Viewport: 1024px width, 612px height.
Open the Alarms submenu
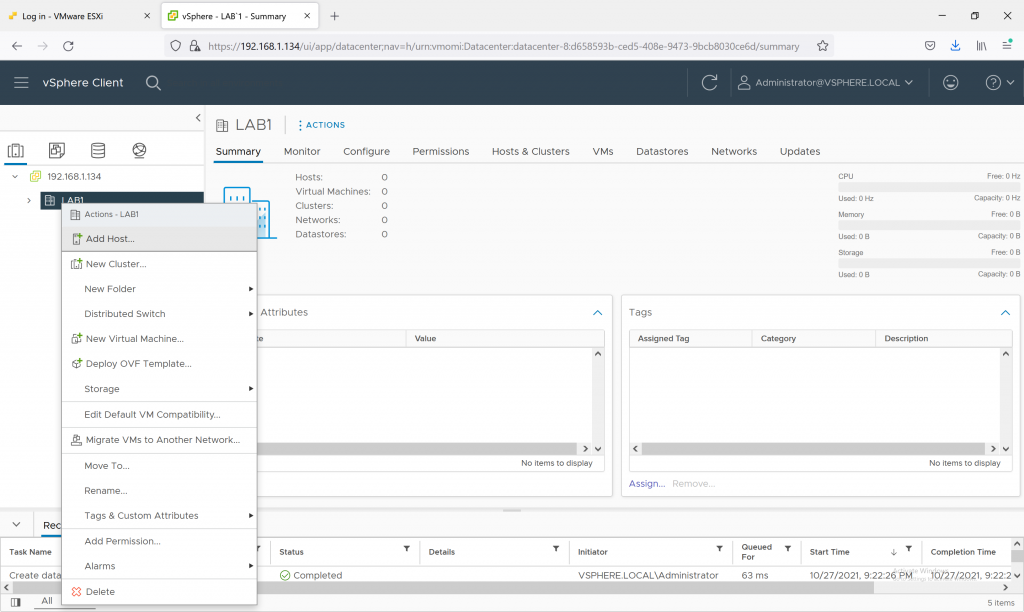(159, 566)
